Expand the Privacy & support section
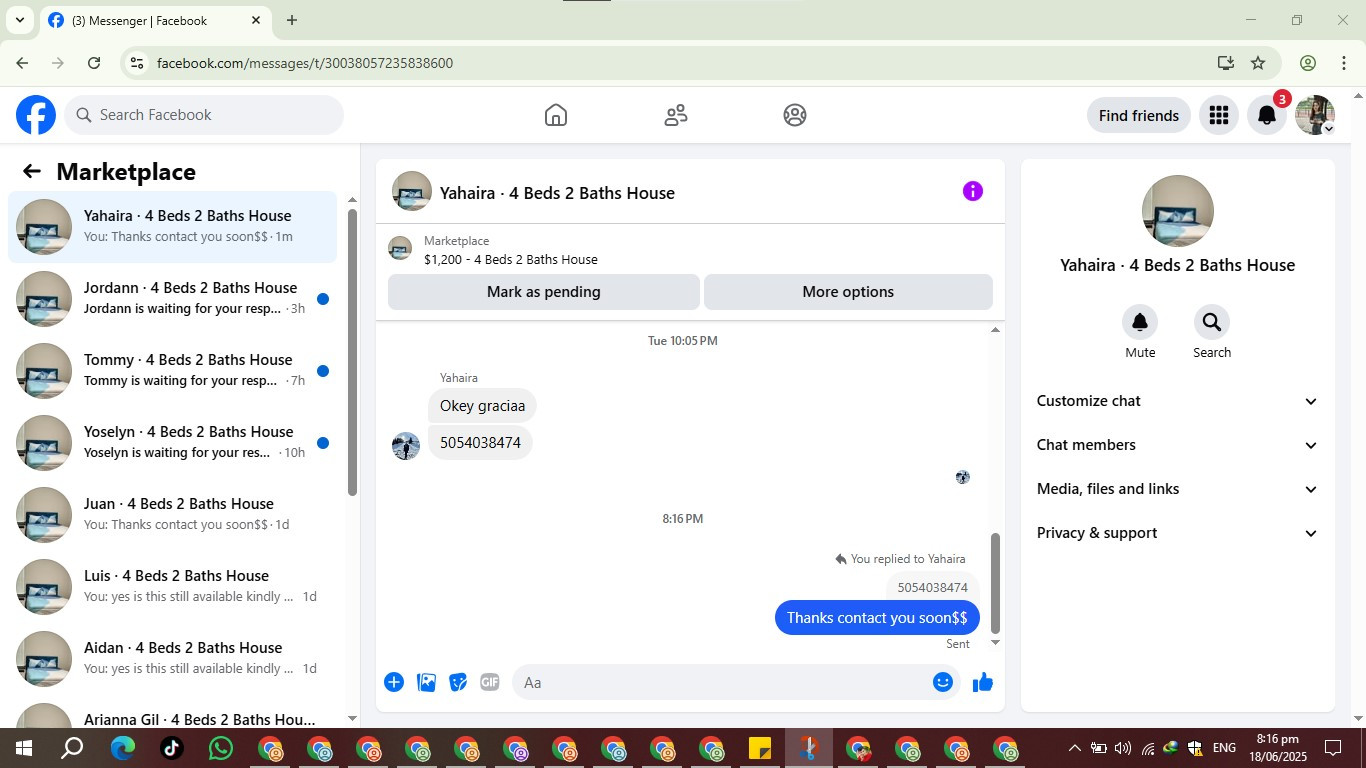The width and height of the screenshot is (1366, 768). click(1178, 533)
